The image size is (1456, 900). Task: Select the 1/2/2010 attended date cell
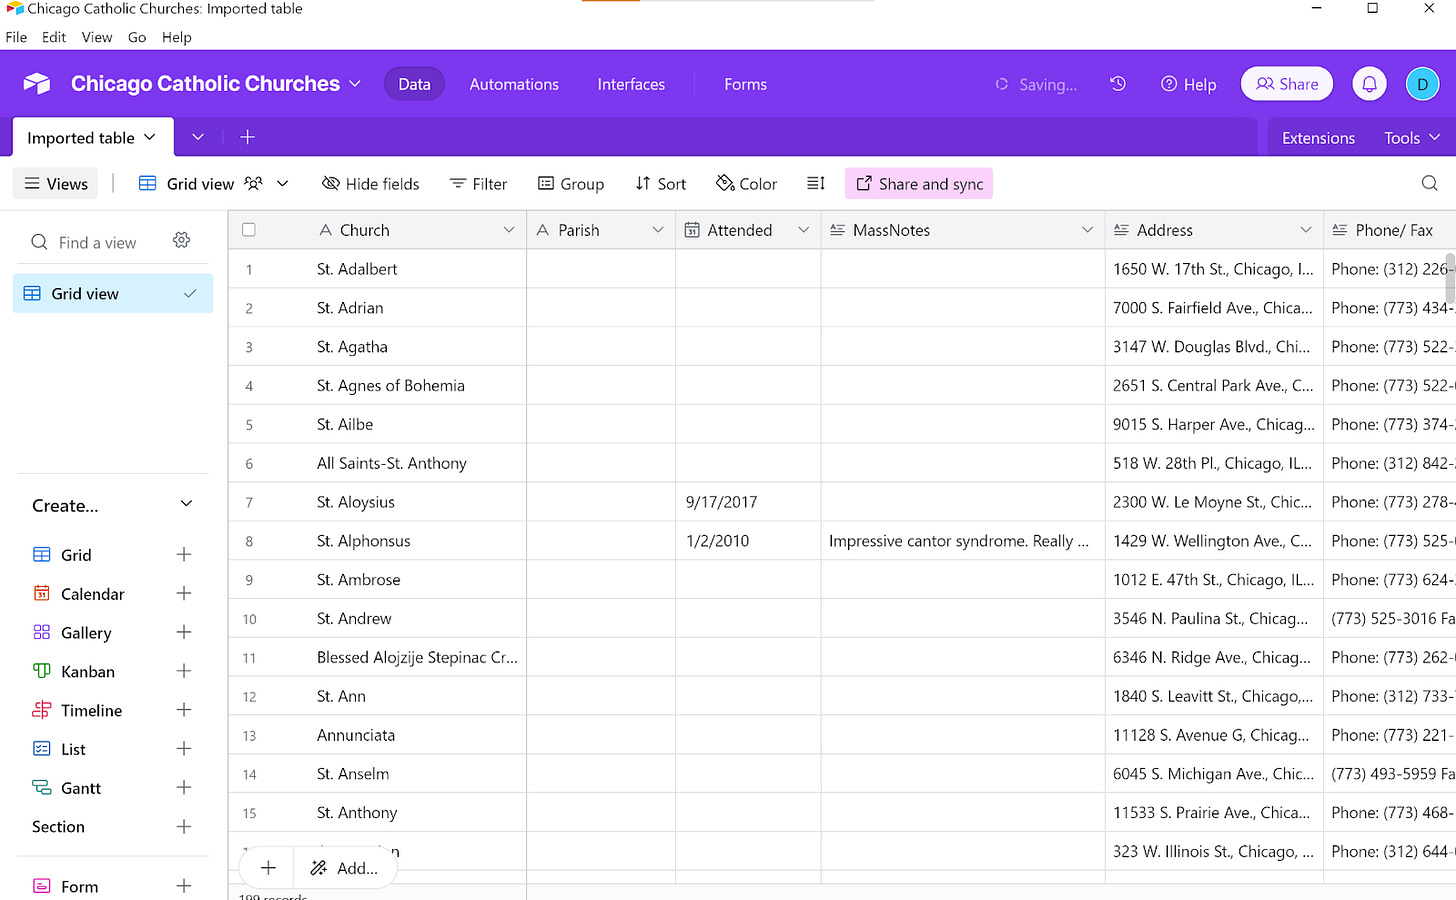748,541
